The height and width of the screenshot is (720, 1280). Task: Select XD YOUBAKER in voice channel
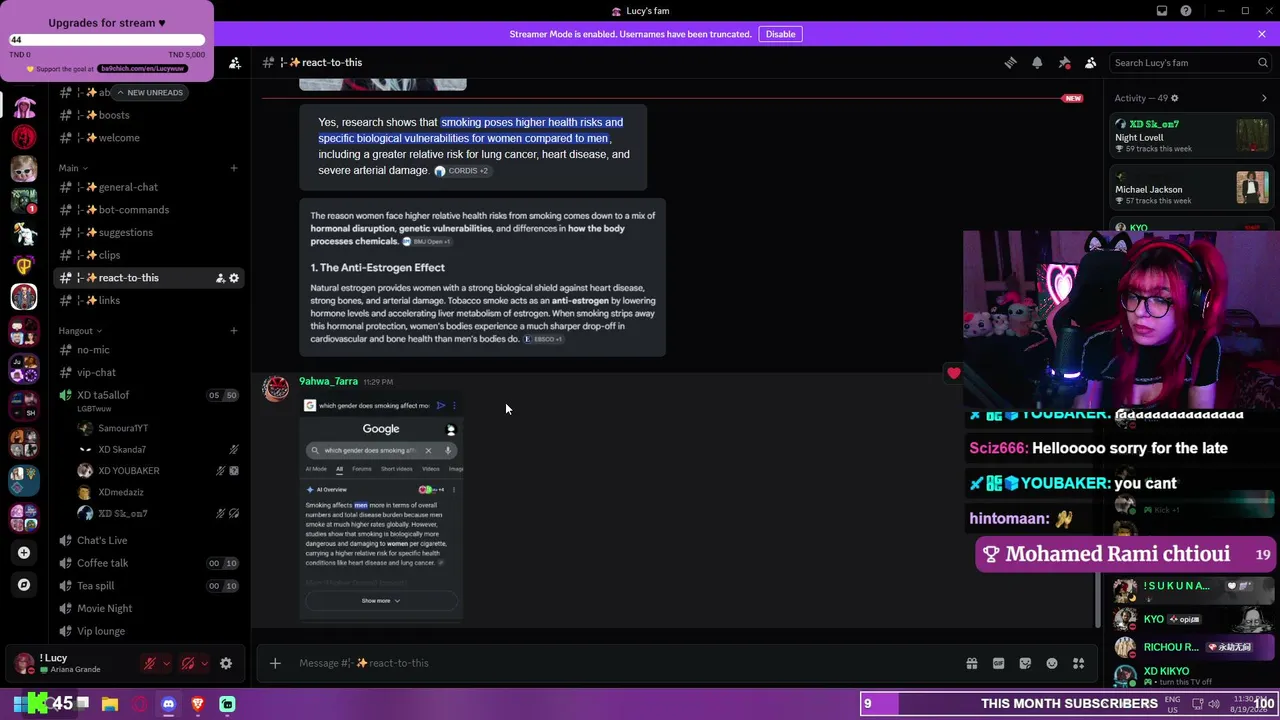[x=158, y=471]
